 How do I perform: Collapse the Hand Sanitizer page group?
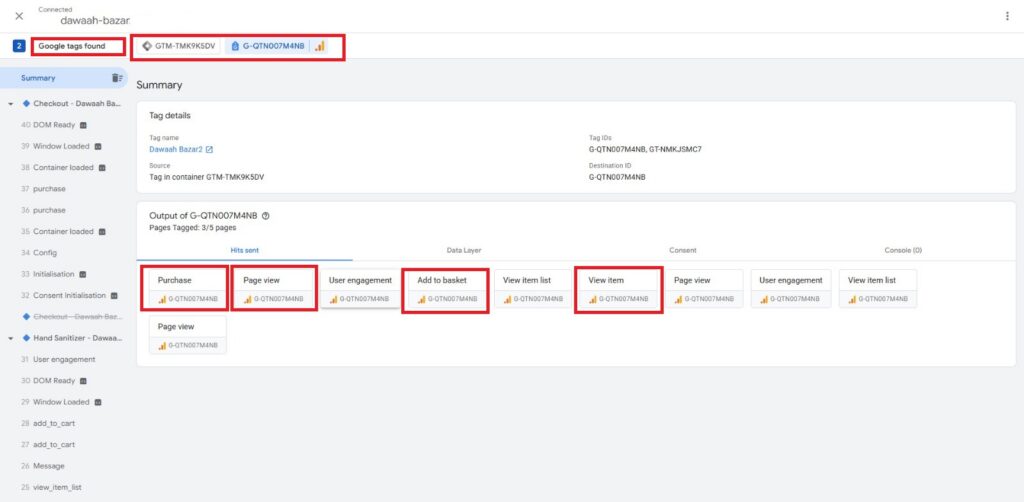coord(11,338)
